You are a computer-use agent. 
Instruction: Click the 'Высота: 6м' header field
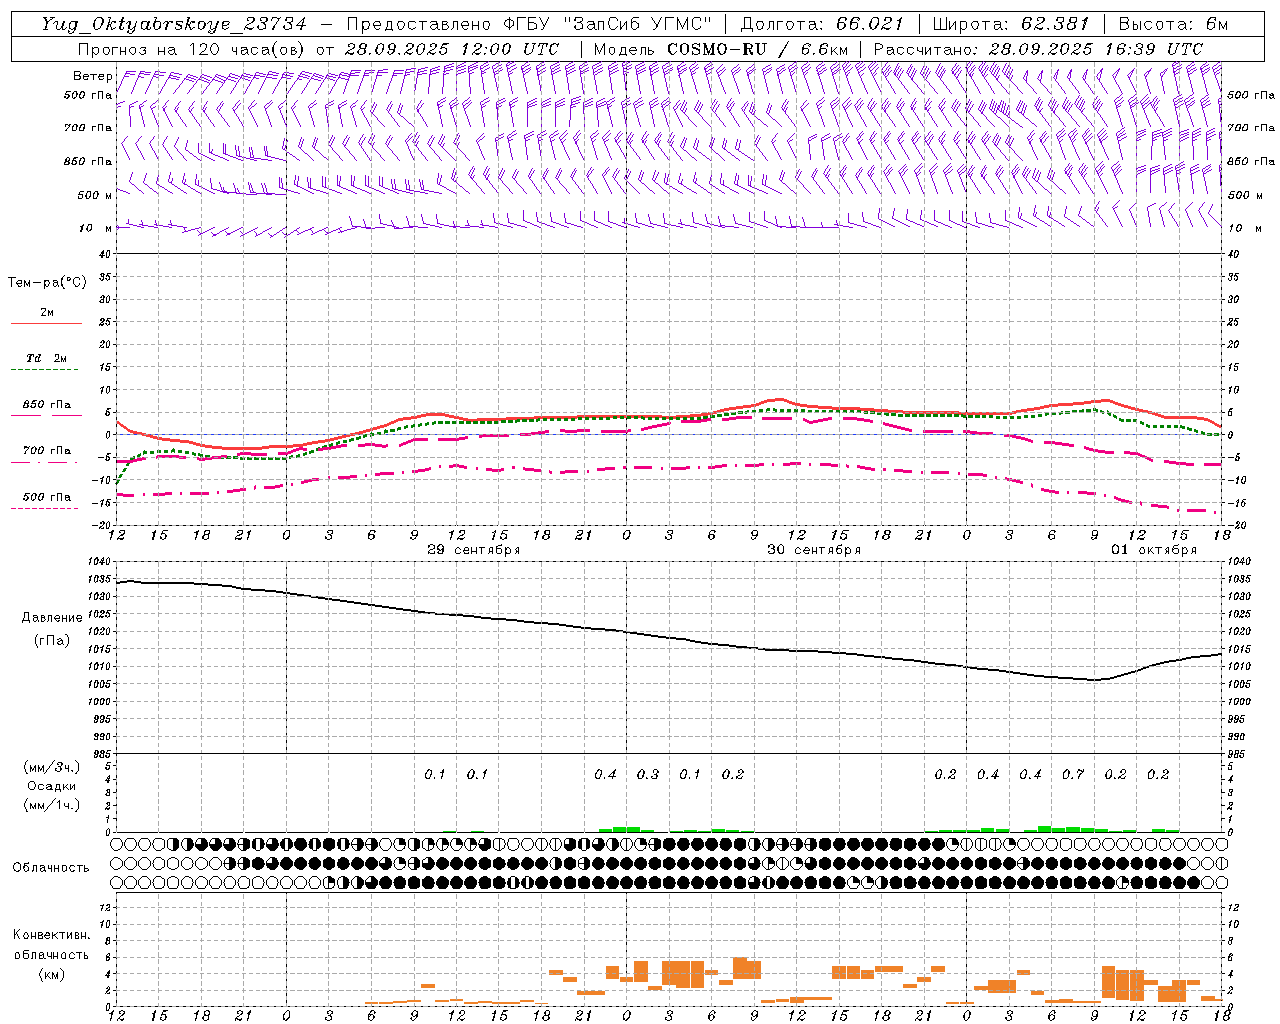tap(1173, 24)
